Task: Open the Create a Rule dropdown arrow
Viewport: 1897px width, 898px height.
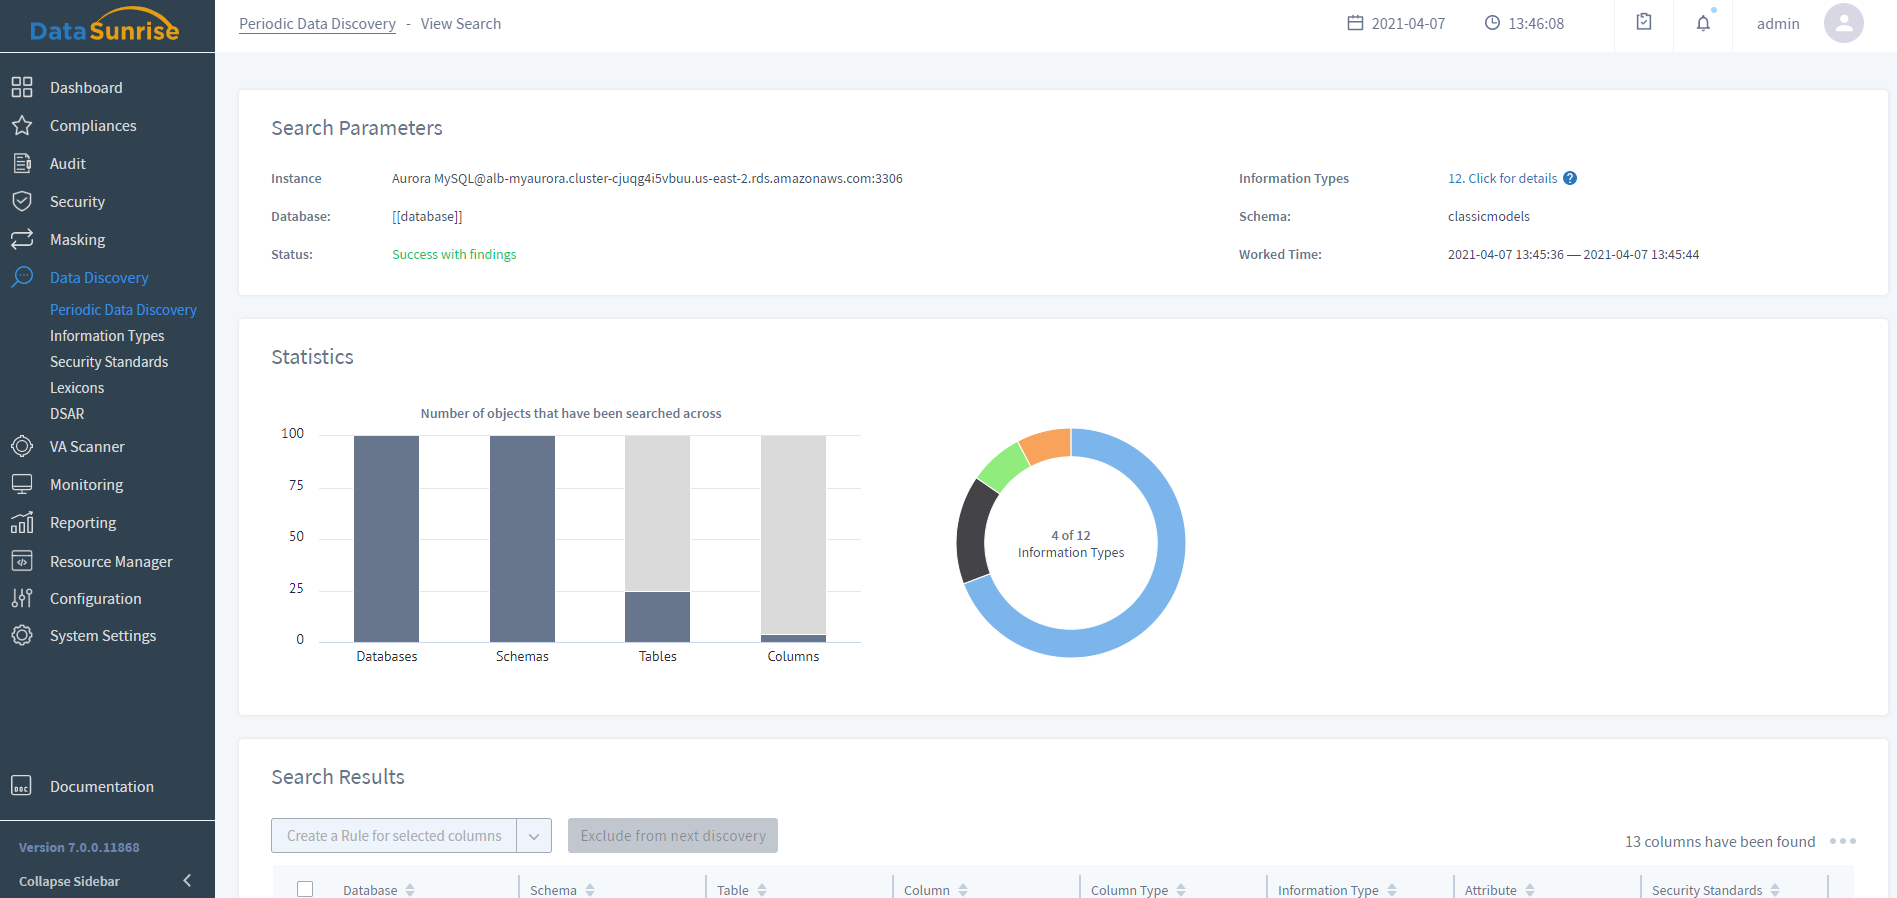Action: [x=534, y=836]
